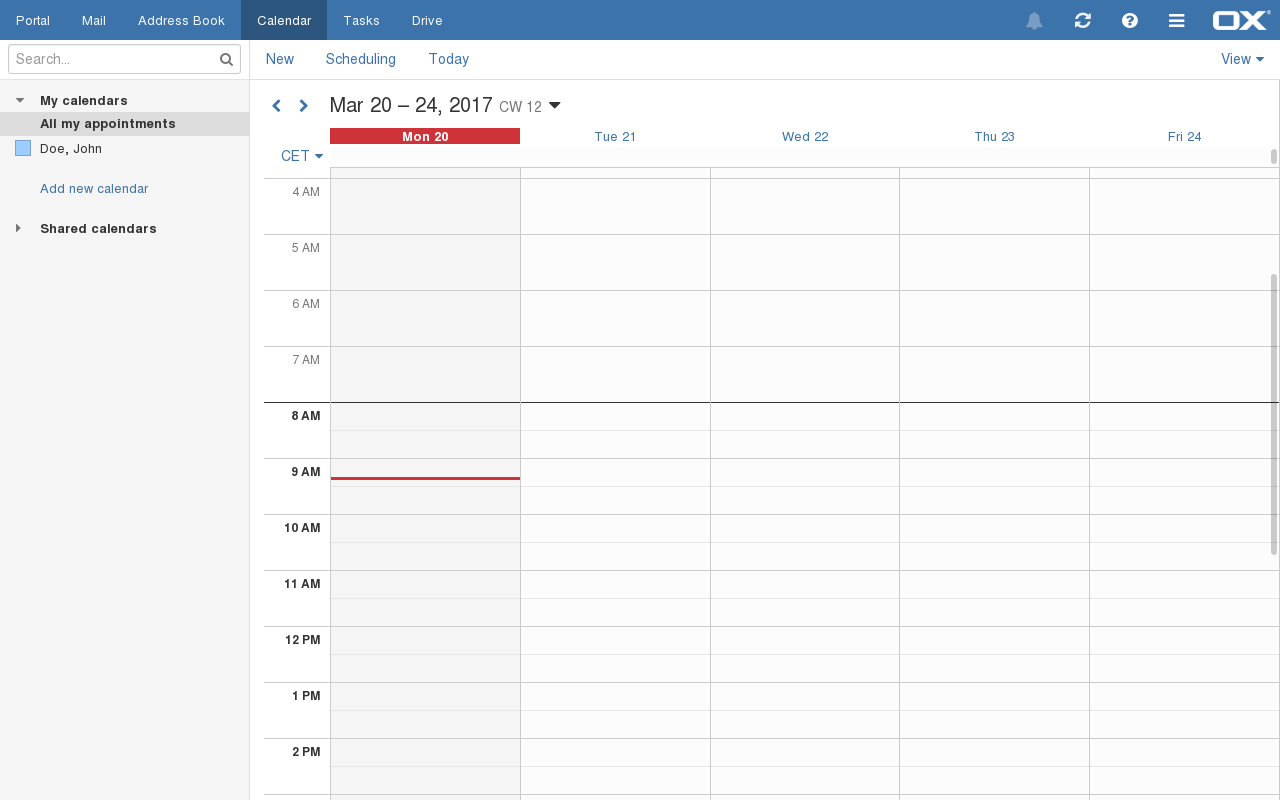Click the Add new calendar link
Image resolution: width=1280 pixels, height=800 pixels.
tap(94, 189)
